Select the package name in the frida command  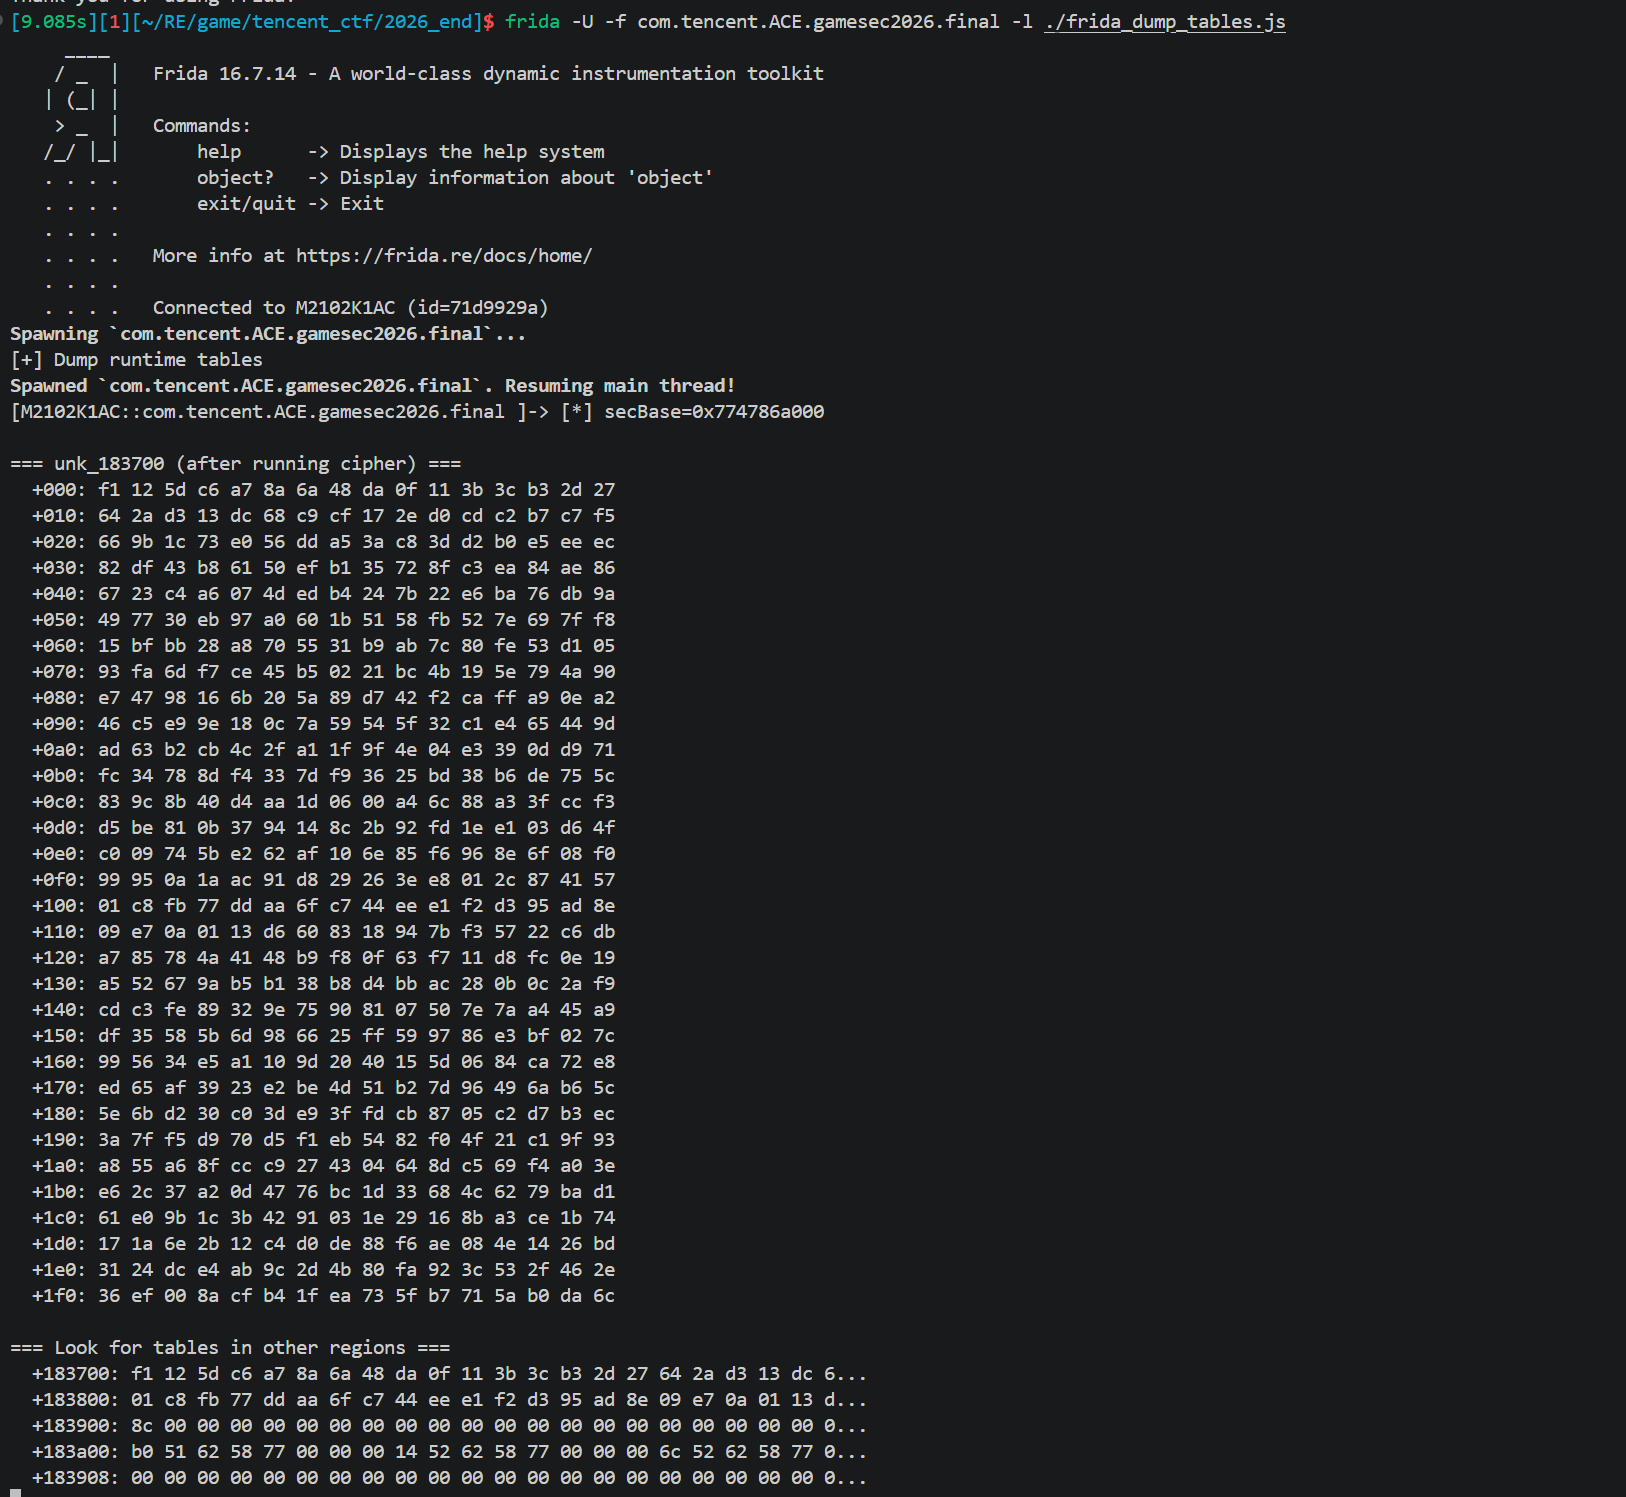(818, 22)
